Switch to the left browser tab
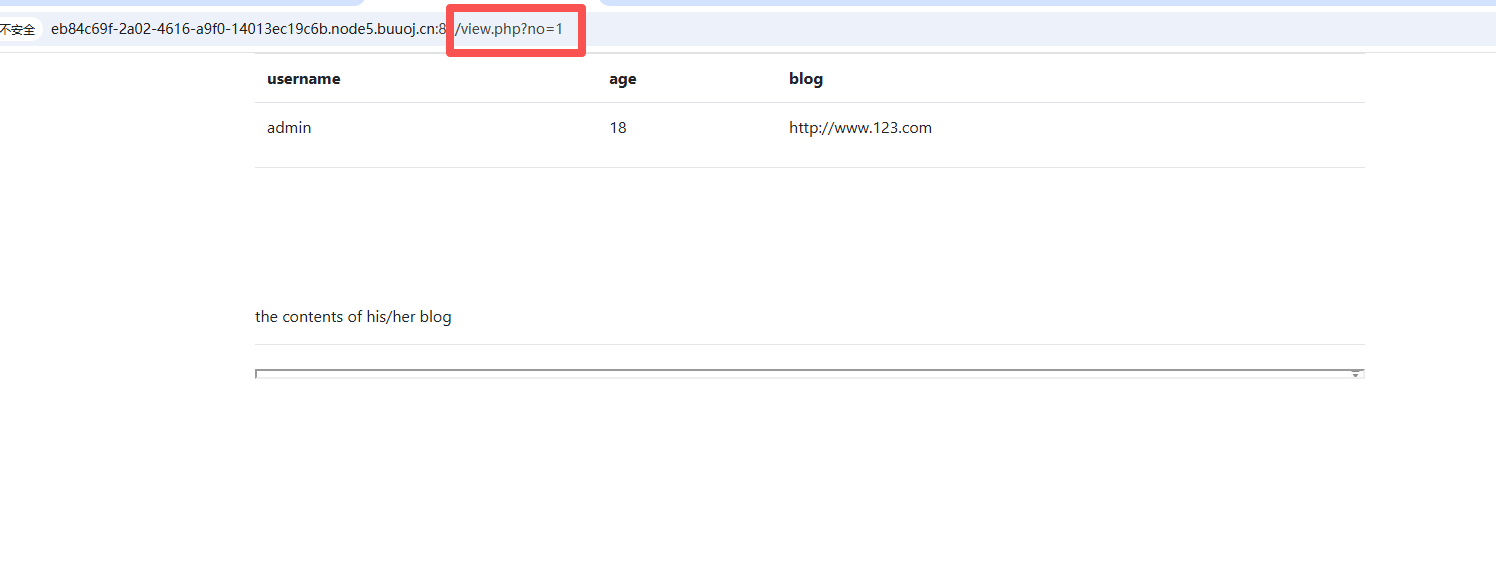Screen dimensions: 1496x584 [x=180, y=3]
